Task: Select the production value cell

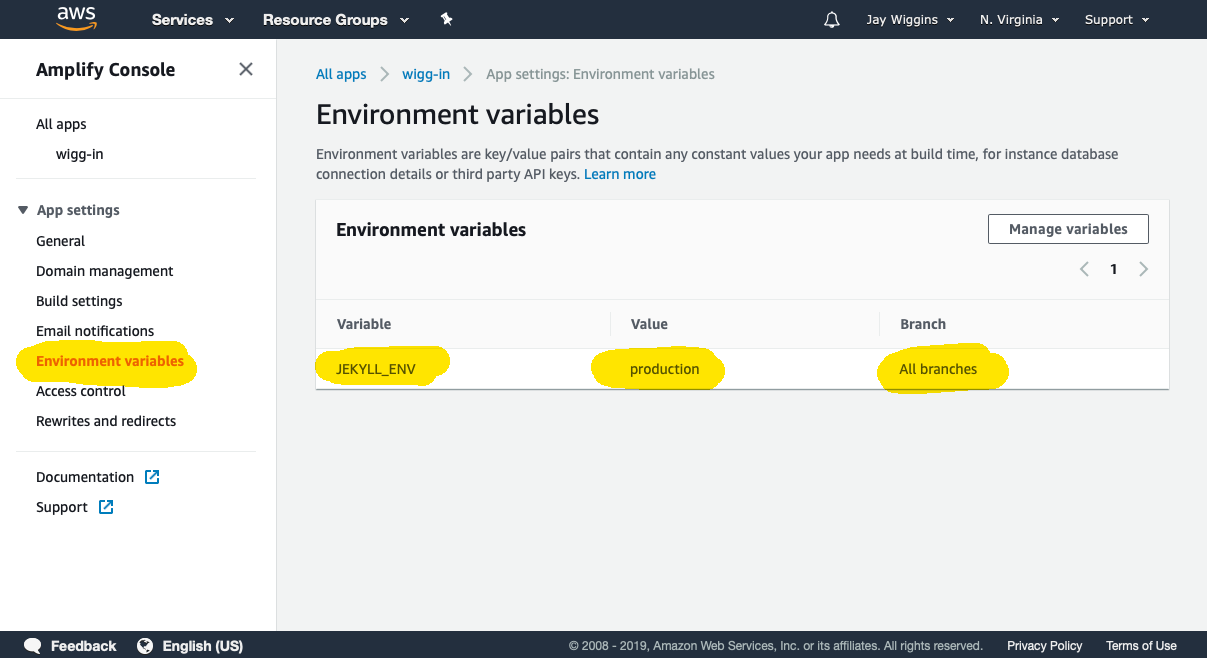Action: (664, 369)
